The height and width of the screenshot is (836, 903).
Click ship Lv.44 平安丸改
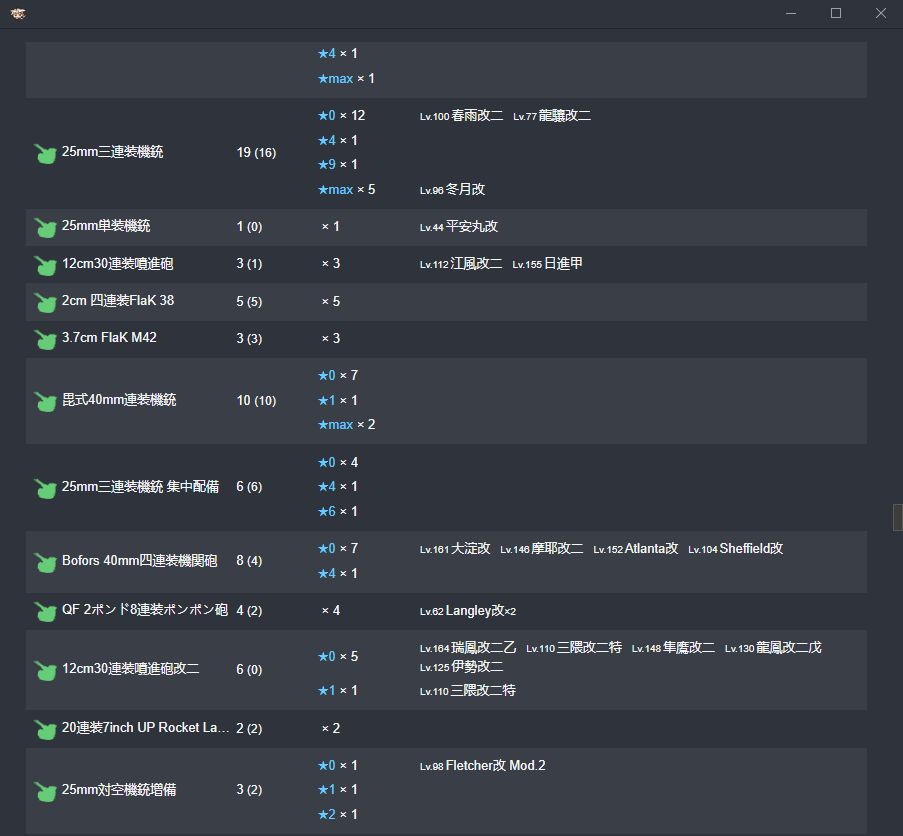458,226
